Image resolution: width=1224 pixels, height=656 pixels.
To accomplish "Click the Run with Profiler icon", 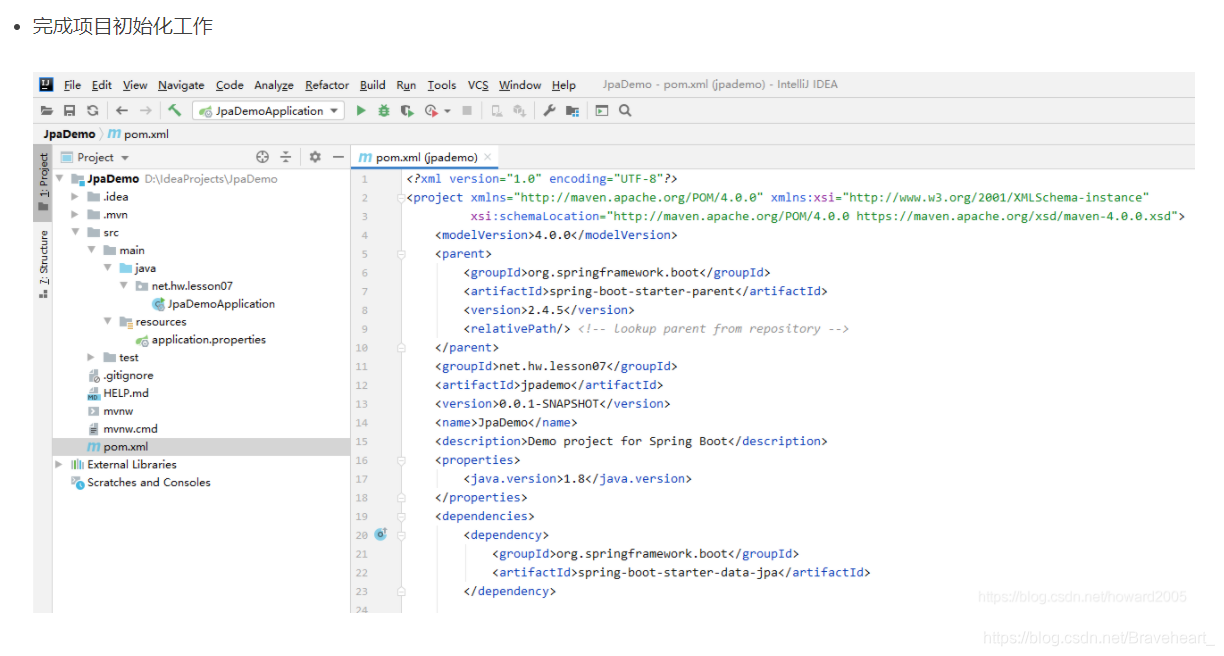I will click(431, 111).
